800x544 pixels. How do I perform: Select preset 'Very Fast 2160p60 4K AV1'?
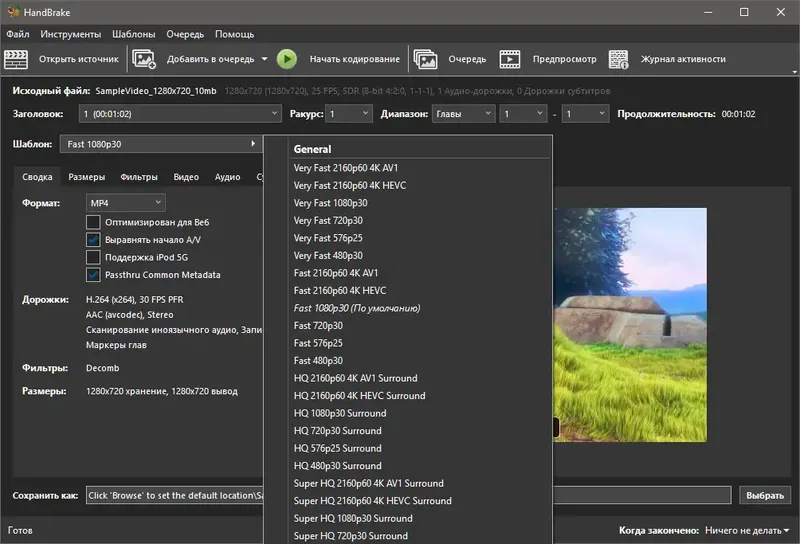tap(345, 168)
